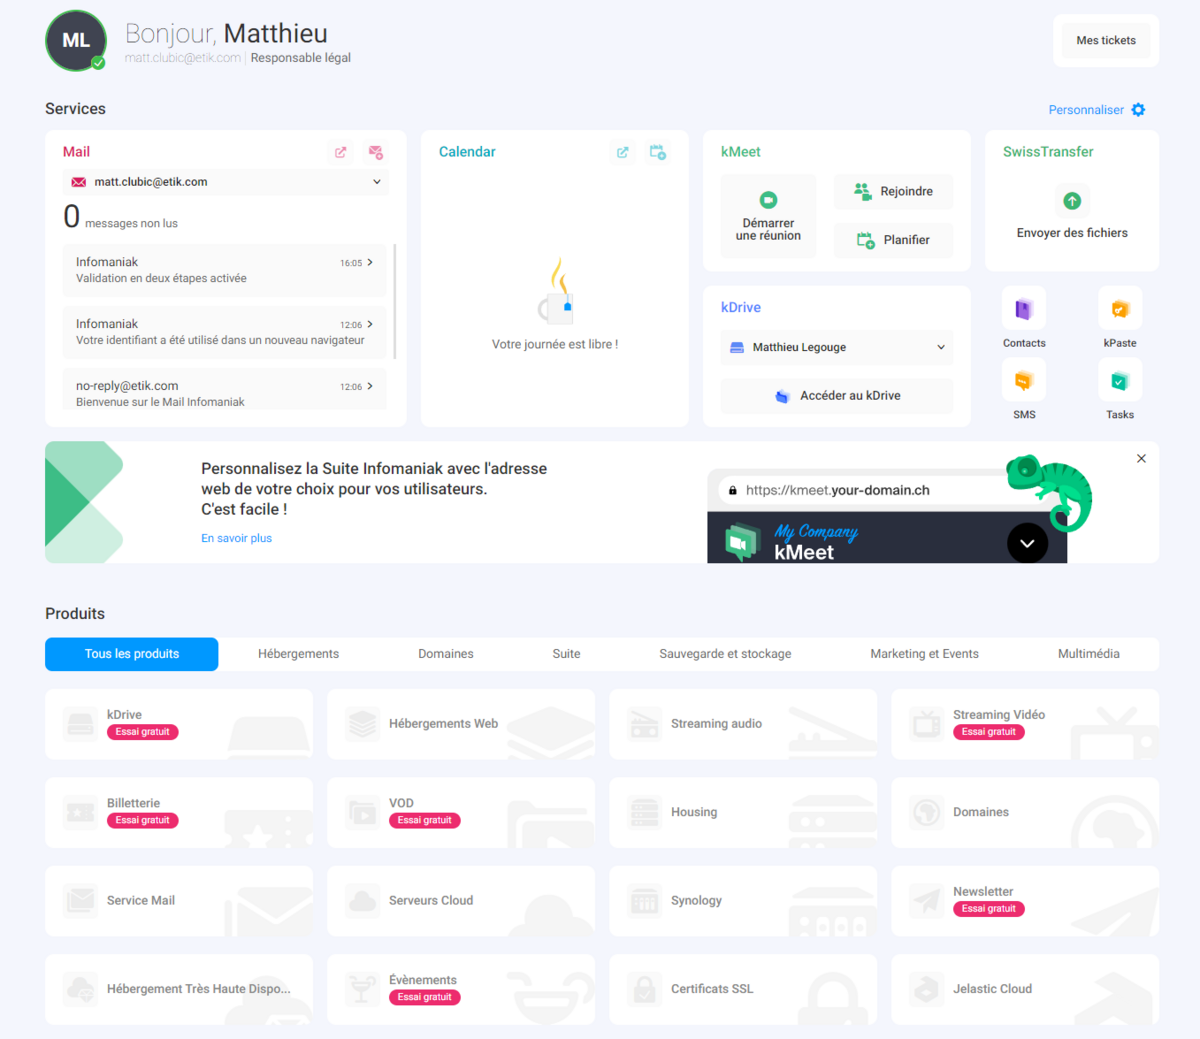Click the Hébergements Web product card
The height and width of the screenshot is (1039, 1200).
[x=461, y=724]
